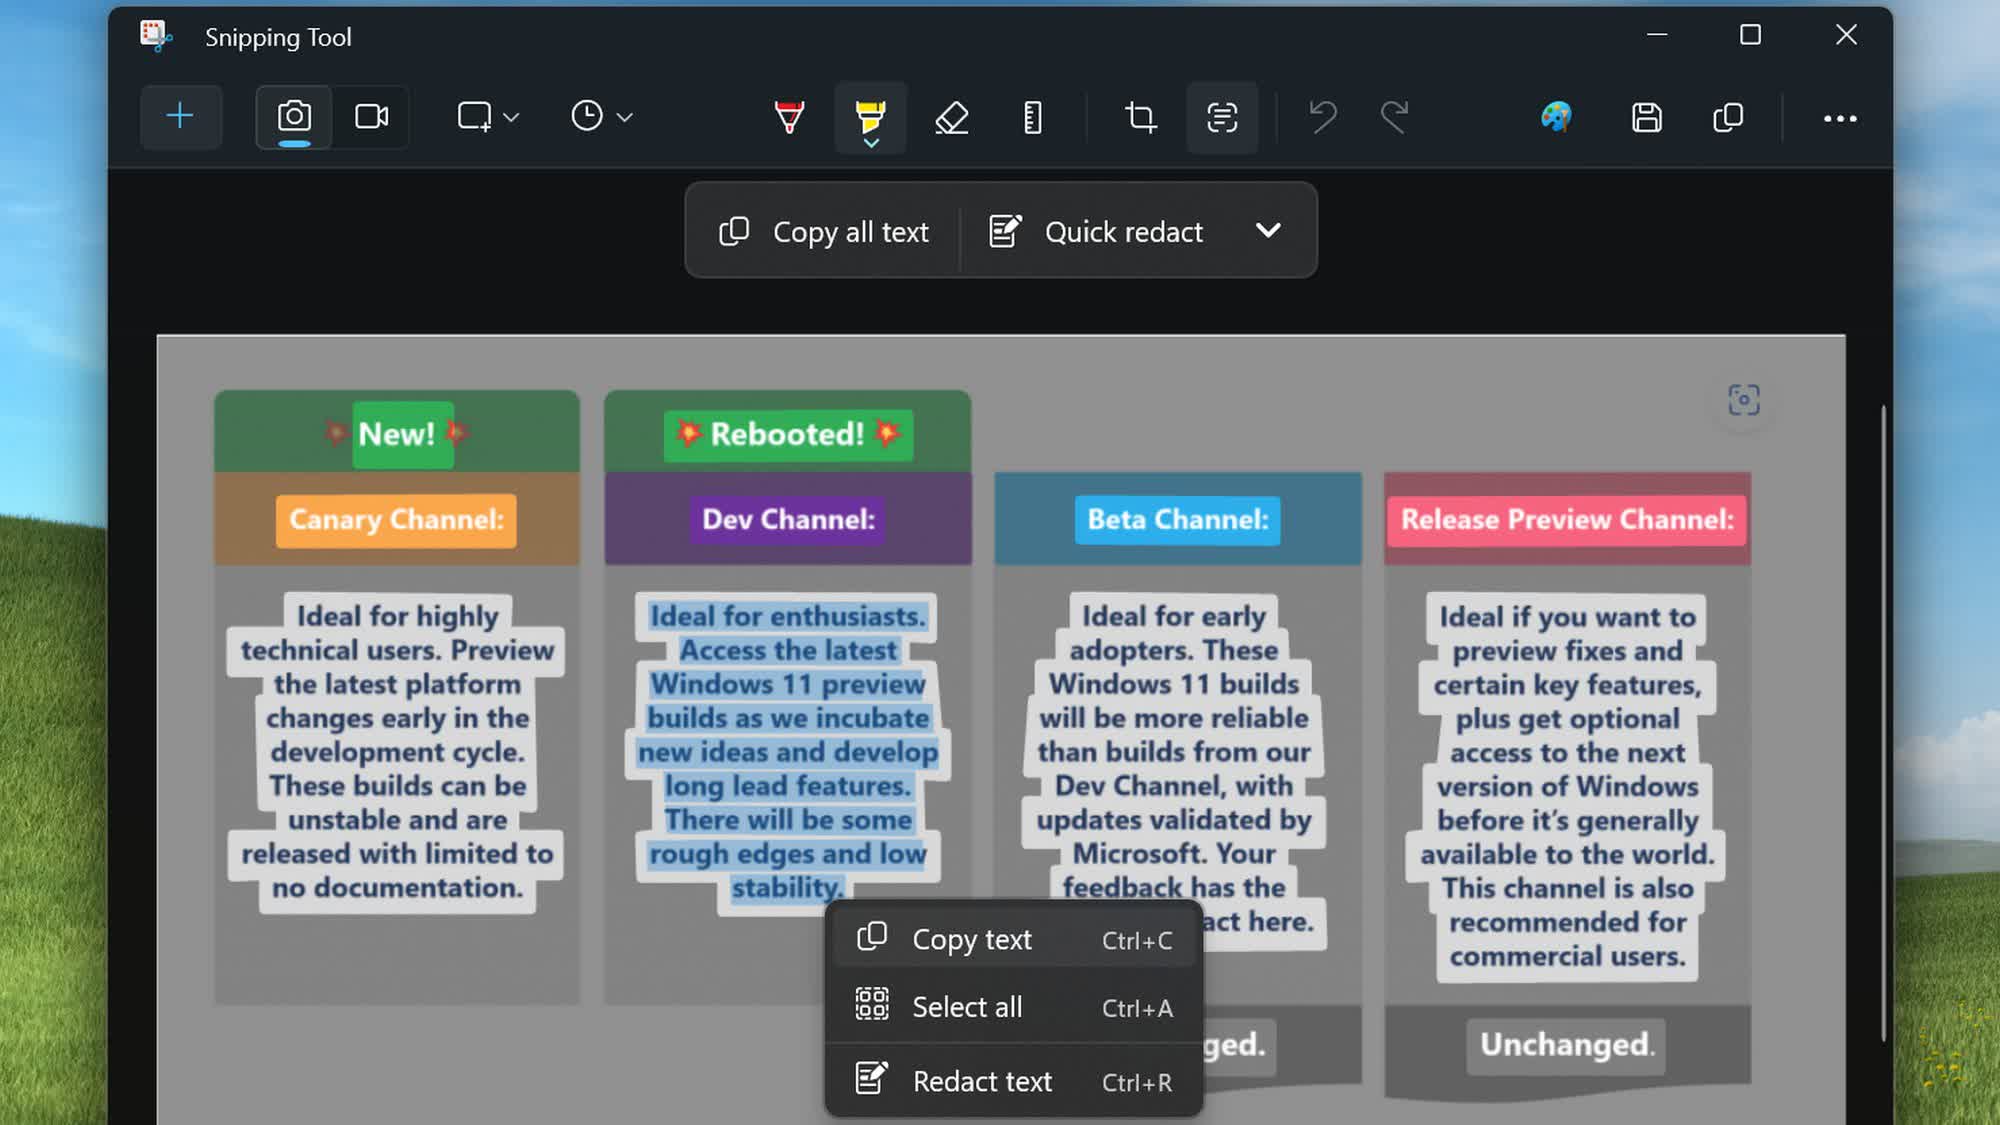
Task: Expand the Highlighter options chevron
Action: click(x=871, y=144)
